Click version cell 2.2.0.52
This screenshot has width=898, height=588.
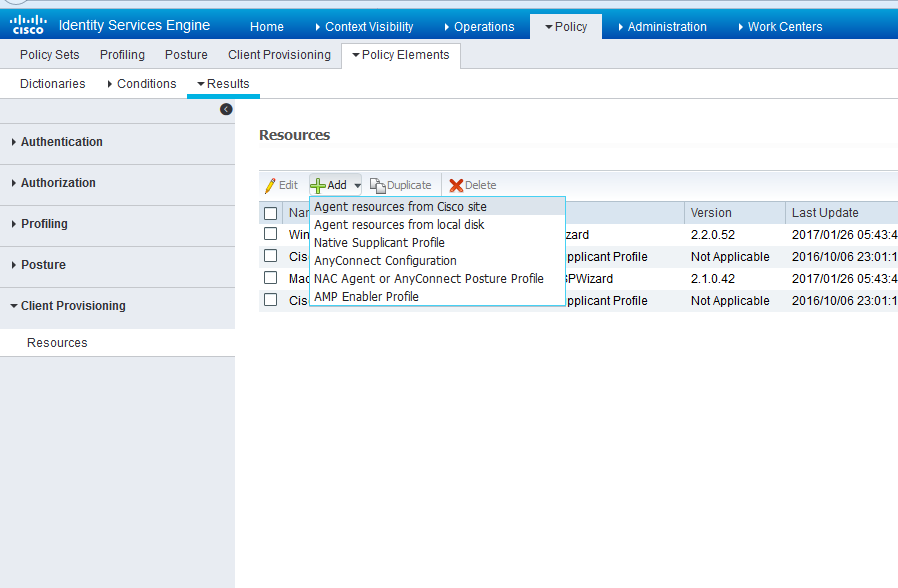(x=712, y=235)
